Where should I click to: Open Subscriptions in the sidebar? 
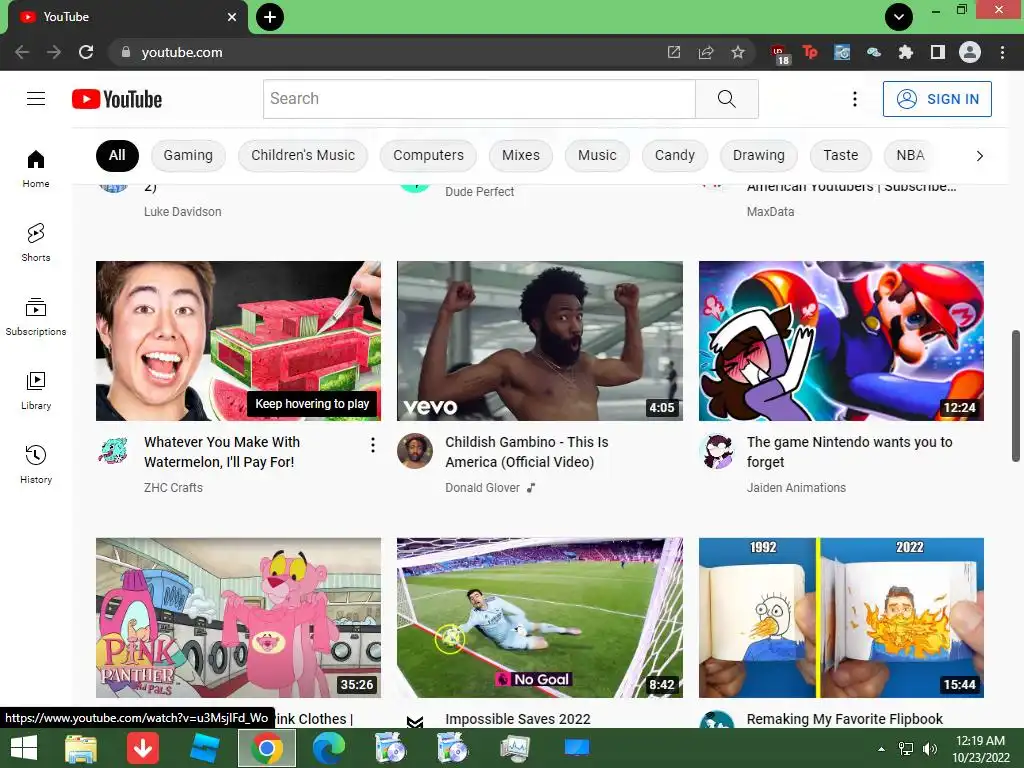tap(36, 317)
